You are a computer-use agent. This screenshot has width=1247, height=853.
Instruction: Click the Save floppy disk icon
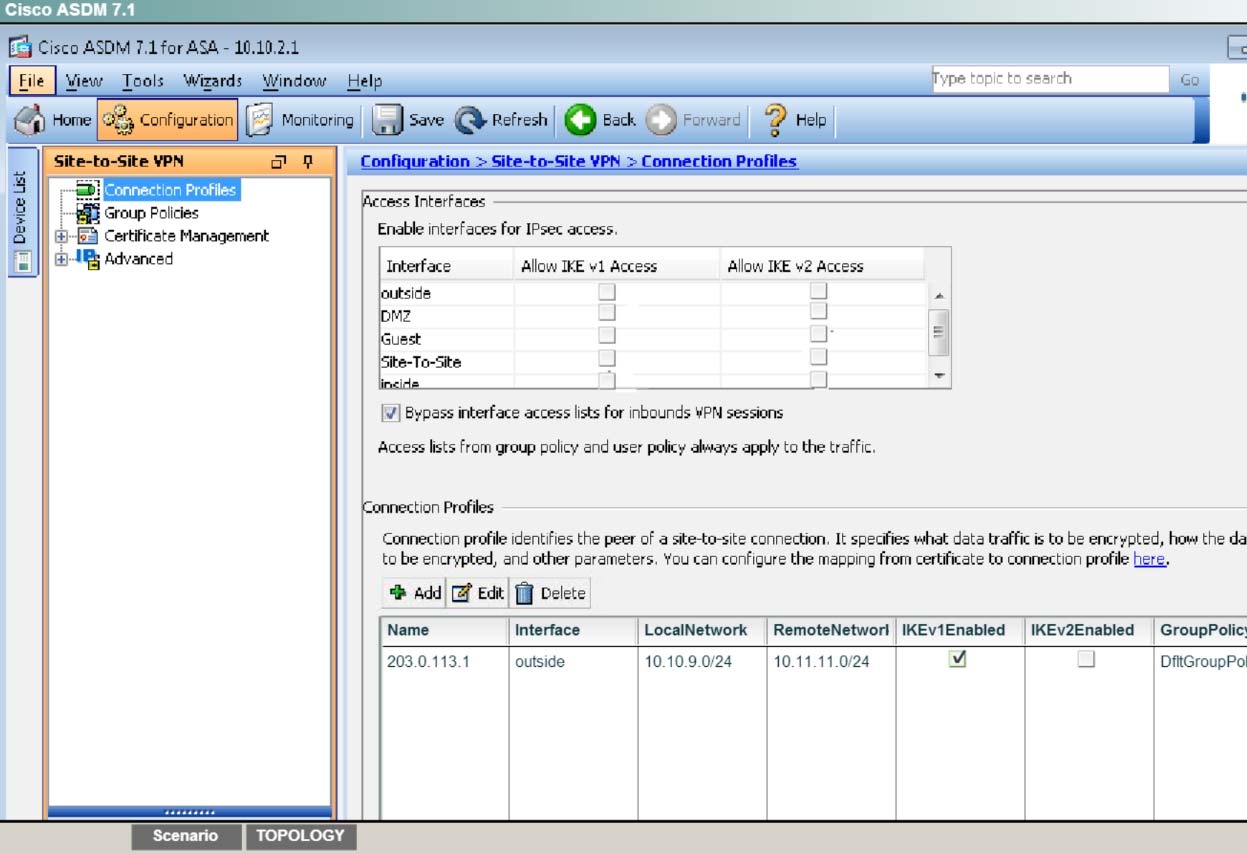pyautogui.click(x=387, y=120)
